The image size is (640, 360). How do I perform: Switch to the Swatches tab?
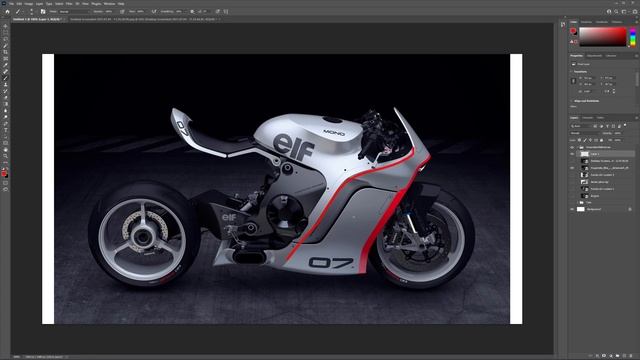(587, 22)
